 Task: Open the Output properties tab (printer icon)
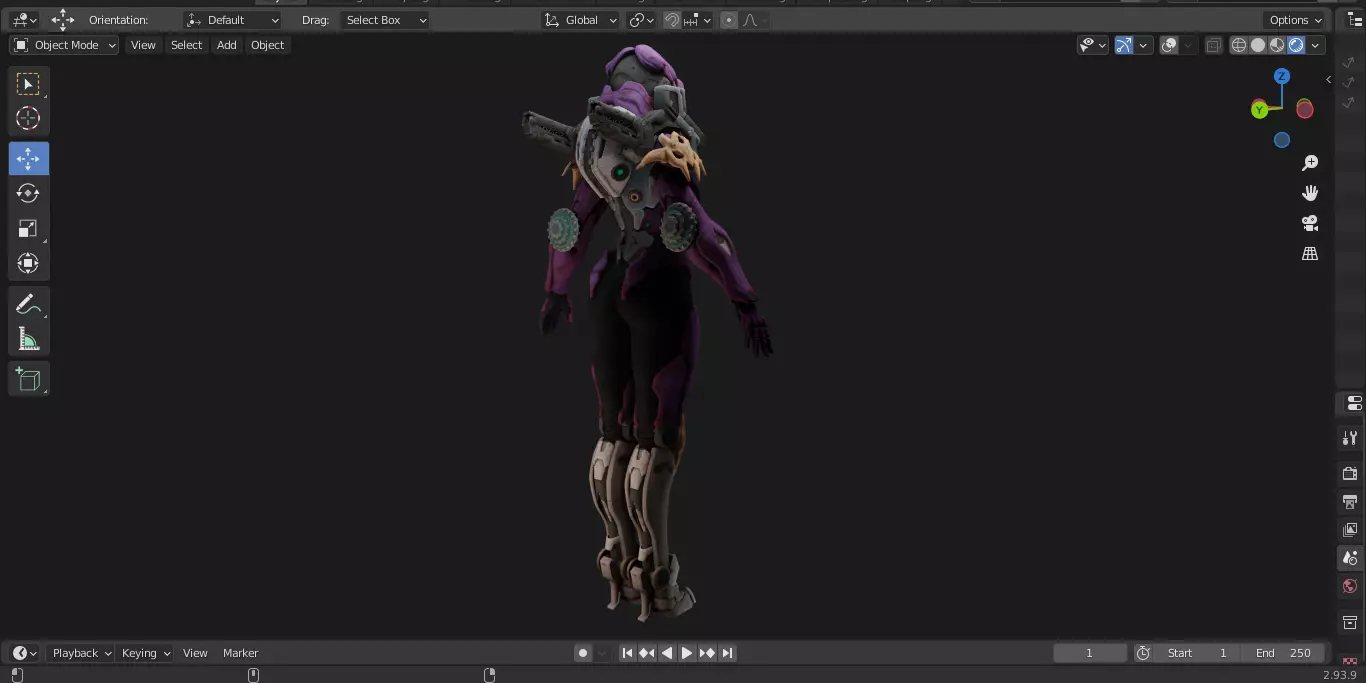[x=1350, y=501]
